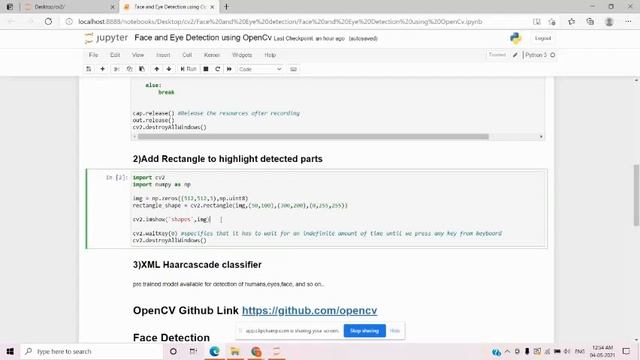Click the right arrow of cell scrollbar

[541, 137]
